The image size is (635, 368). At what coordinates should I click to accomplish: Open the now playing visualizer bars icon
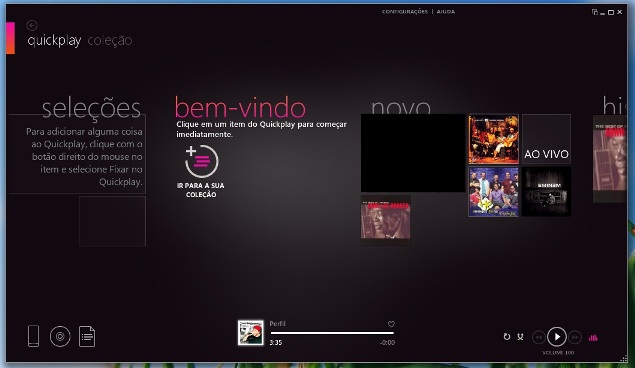(x=593, y=337)
